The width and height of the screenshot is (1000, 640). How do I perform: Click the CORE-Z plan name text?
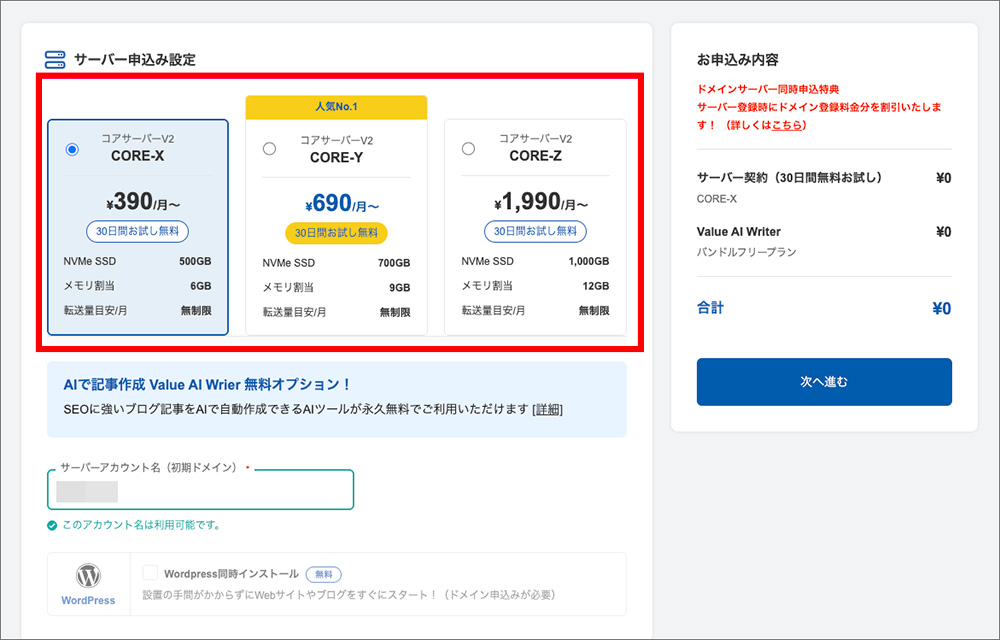(x=535, y=156)
